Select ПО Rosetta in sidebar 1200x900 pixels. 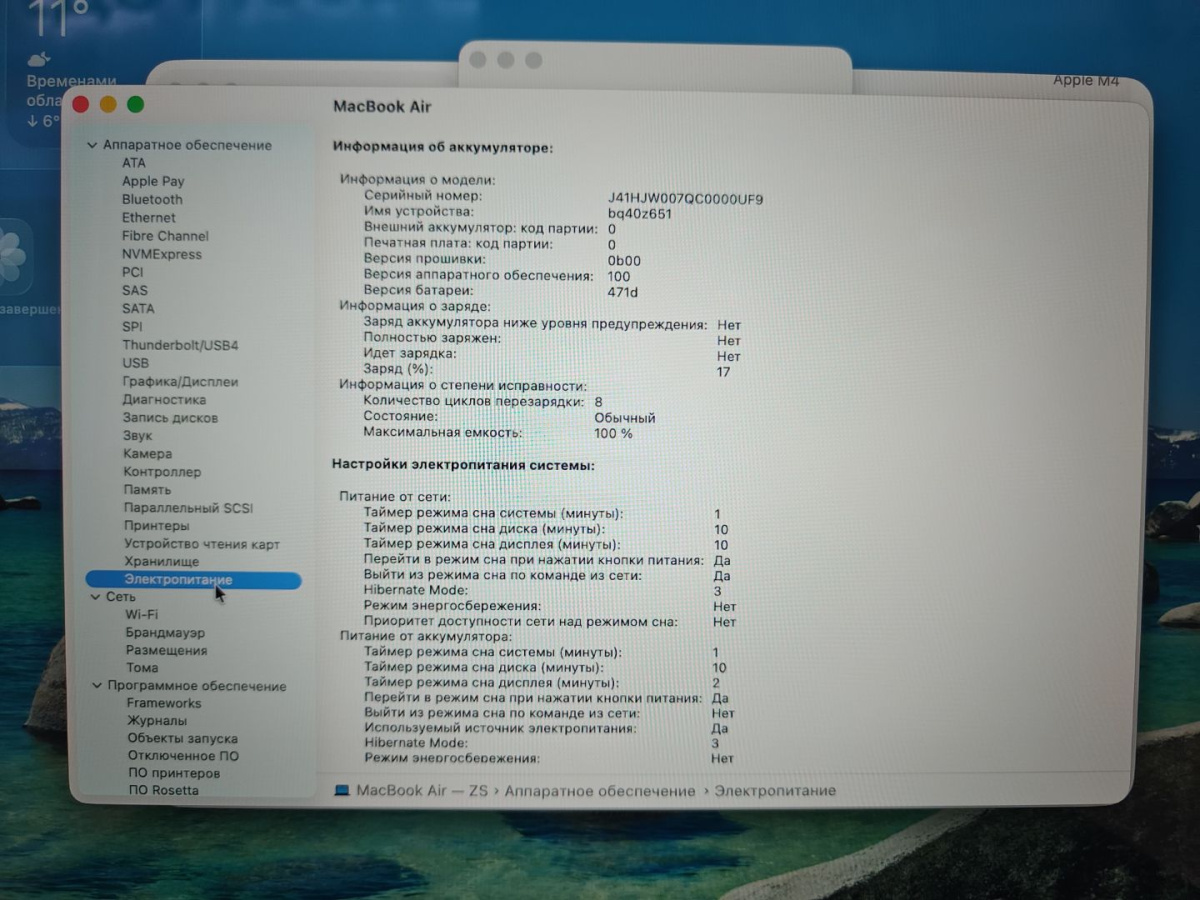click(x=164, y=790)
